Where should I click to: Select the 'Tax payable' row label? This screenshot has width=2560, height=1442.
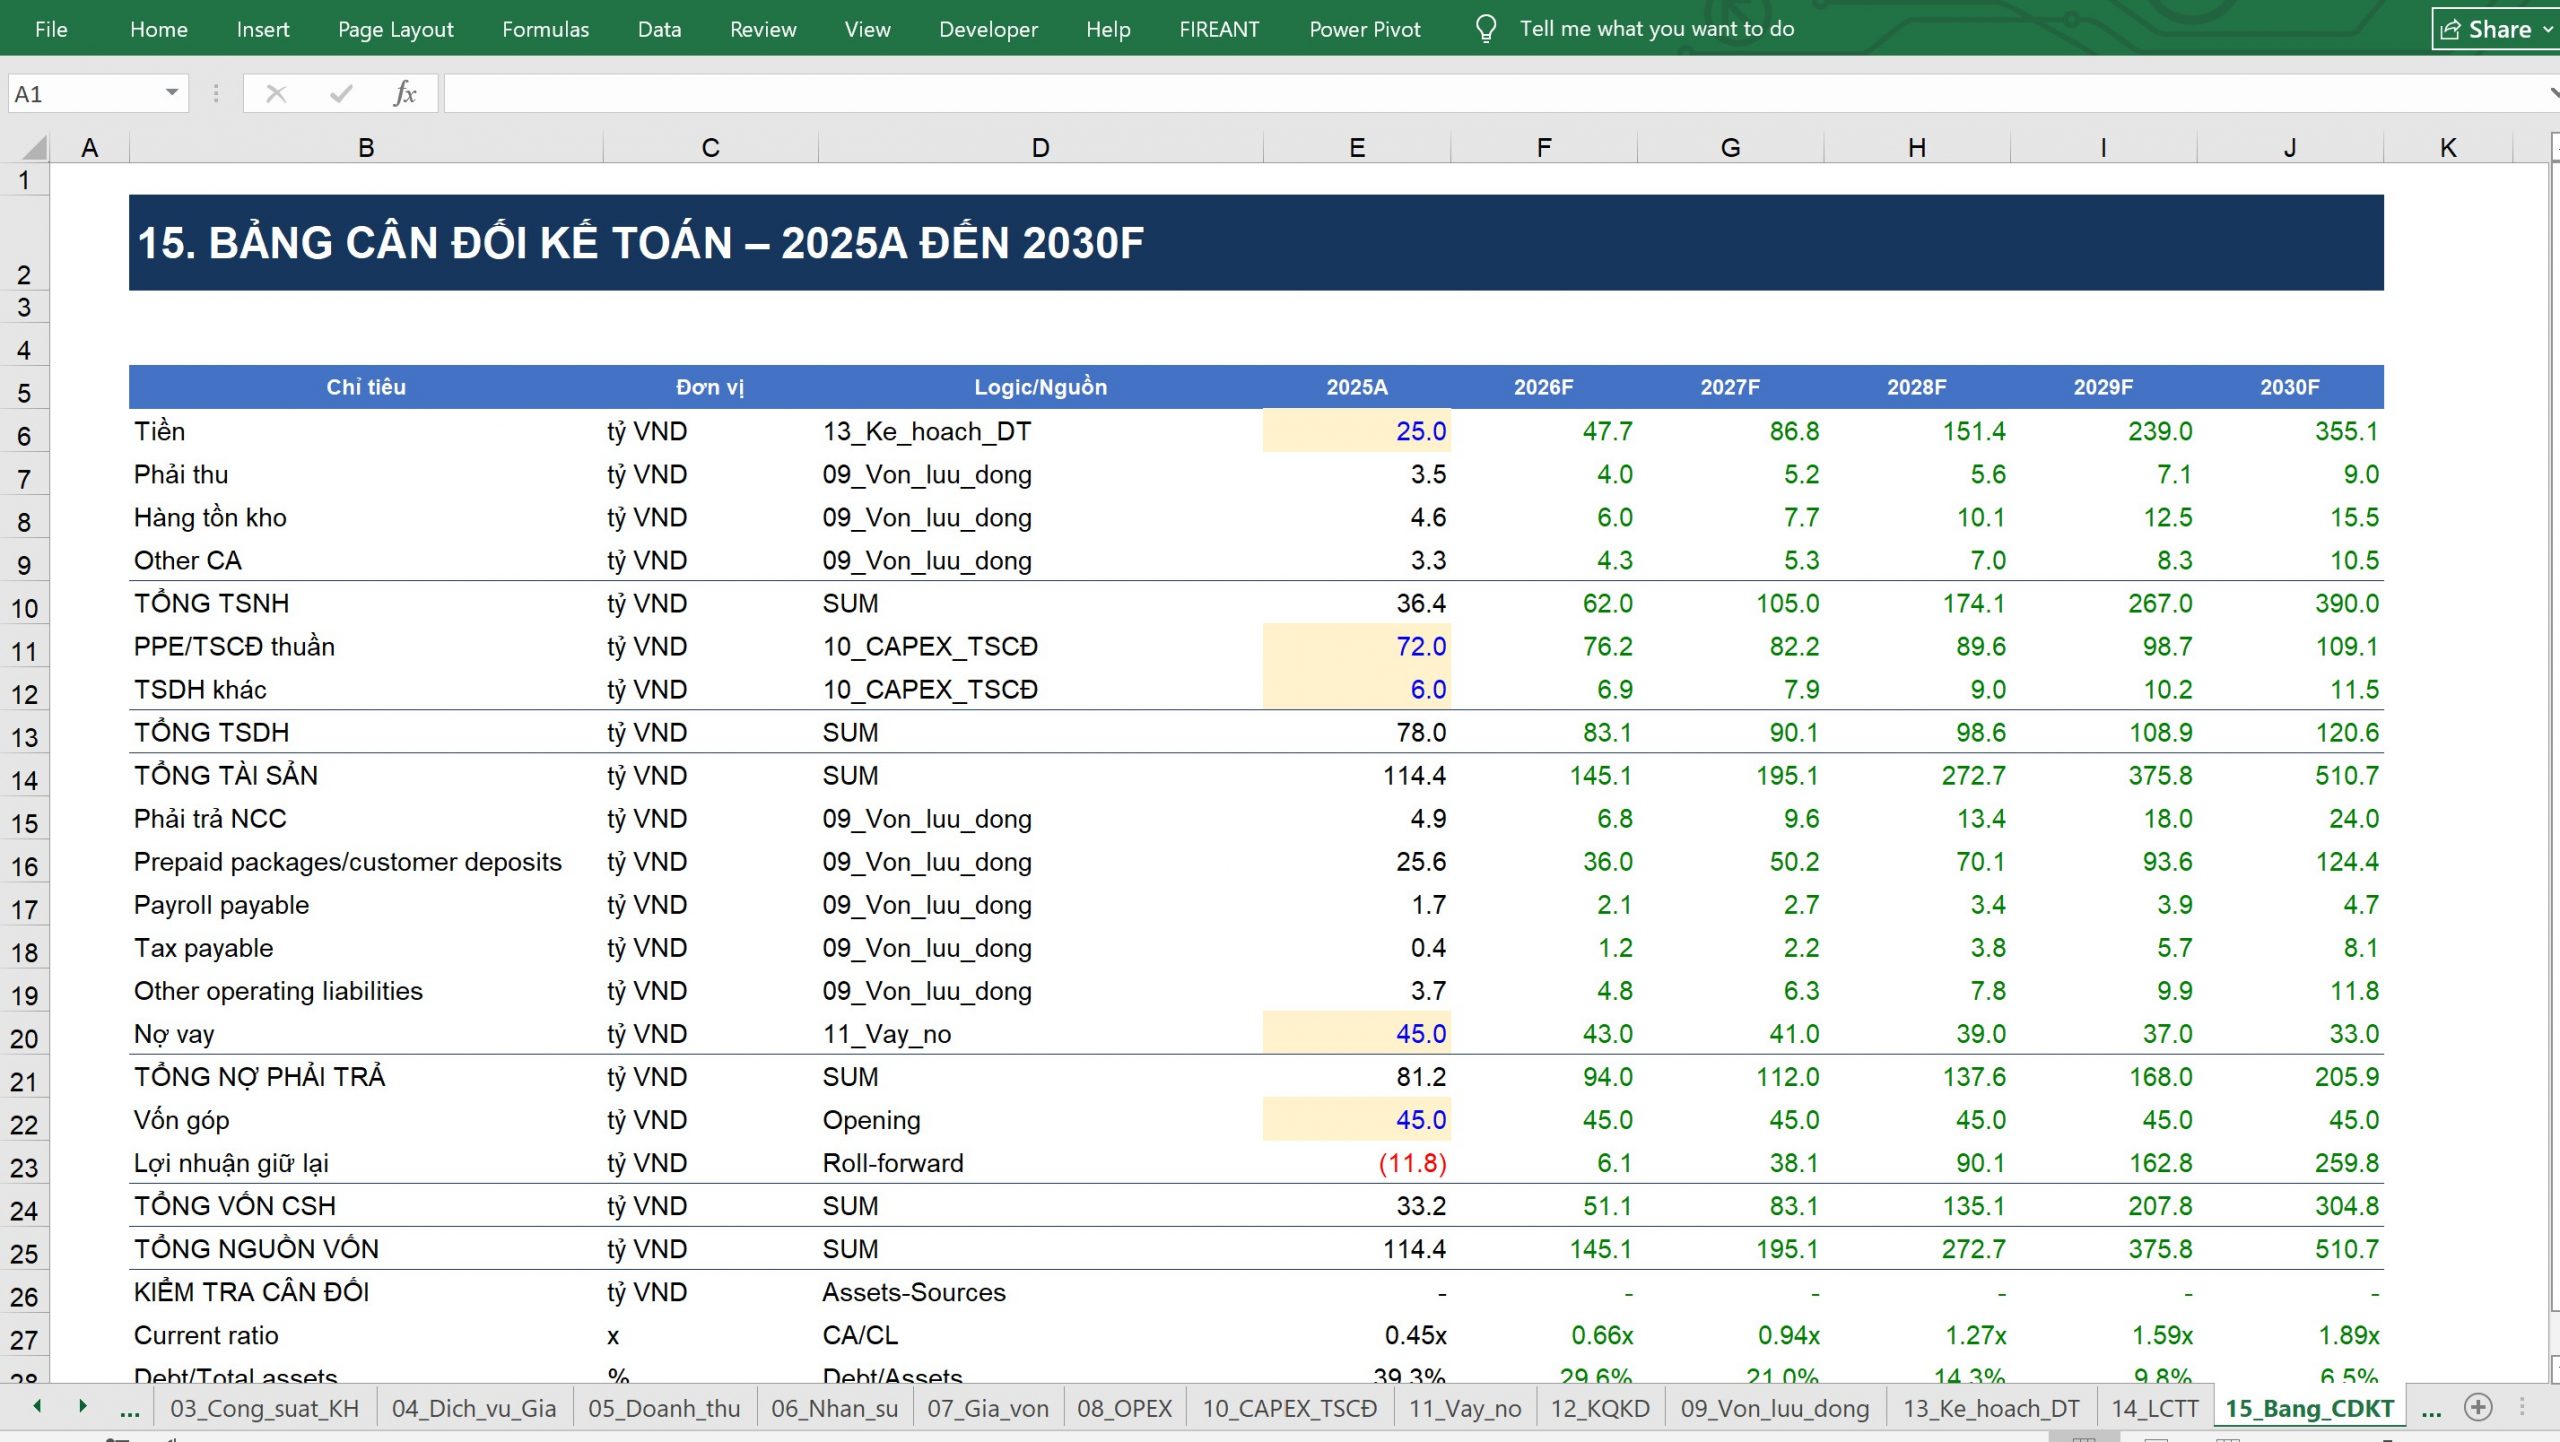204,948
